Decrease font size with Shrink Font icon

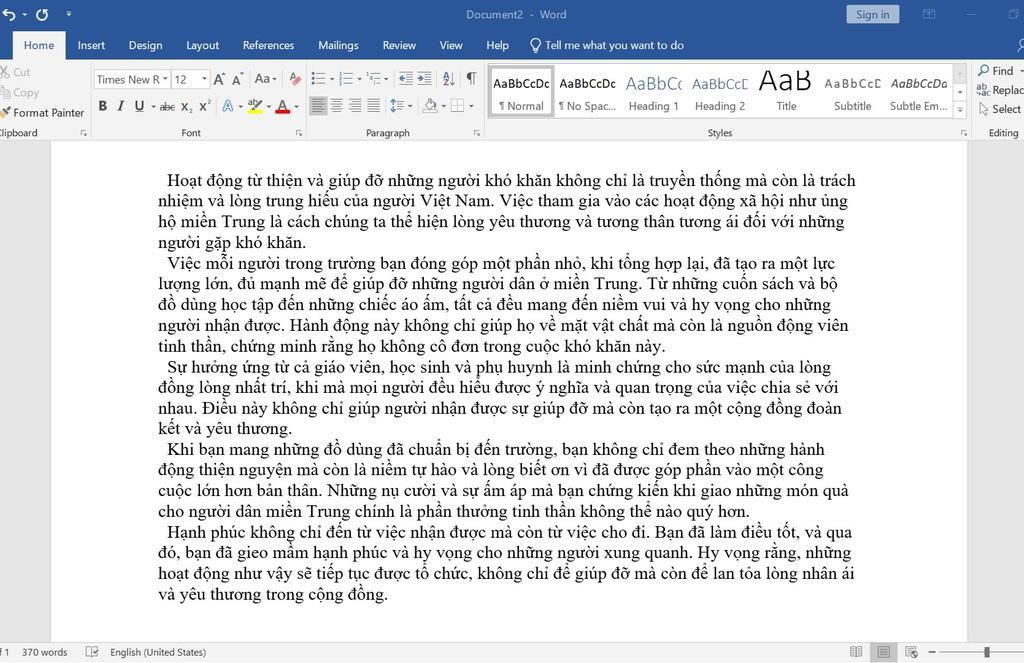238,79
